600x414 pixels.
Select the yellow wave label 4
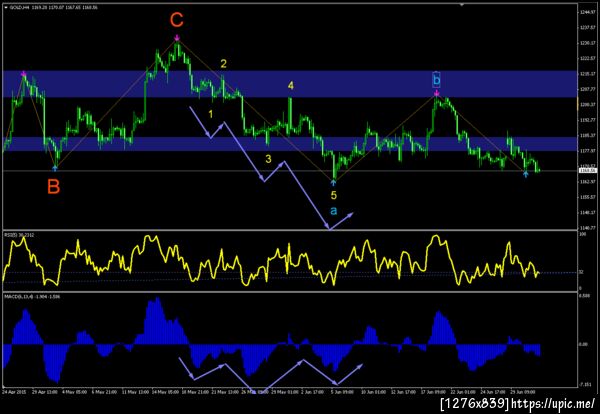(291, 86)
